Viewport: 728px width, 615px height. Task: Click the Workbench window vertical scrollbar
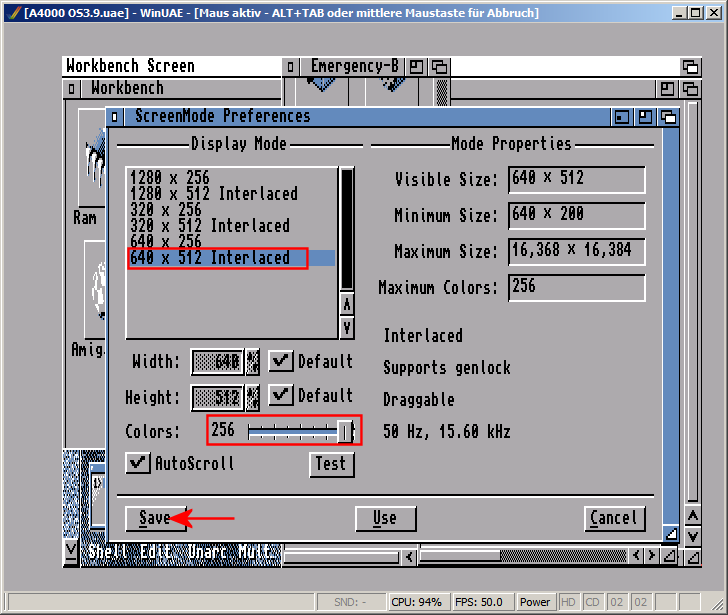pos(692,302)
